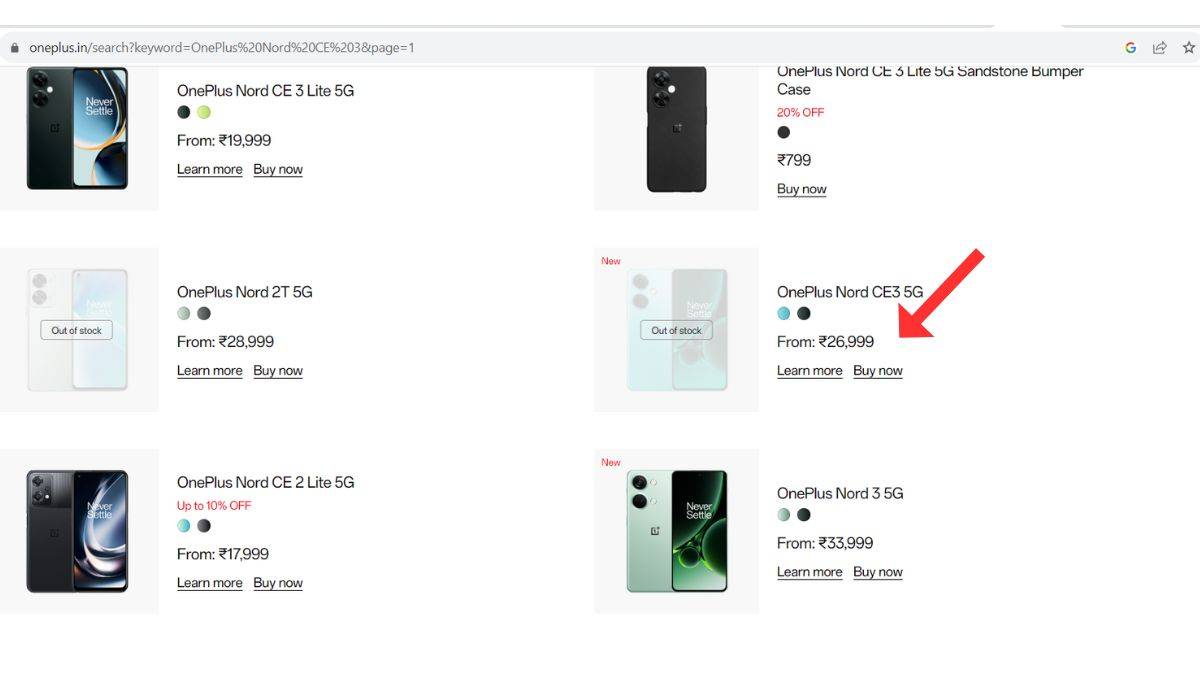Click the site security lock icon
Image resolution: width=1200 pixels, height=675 pixels.
pos(14,46)
